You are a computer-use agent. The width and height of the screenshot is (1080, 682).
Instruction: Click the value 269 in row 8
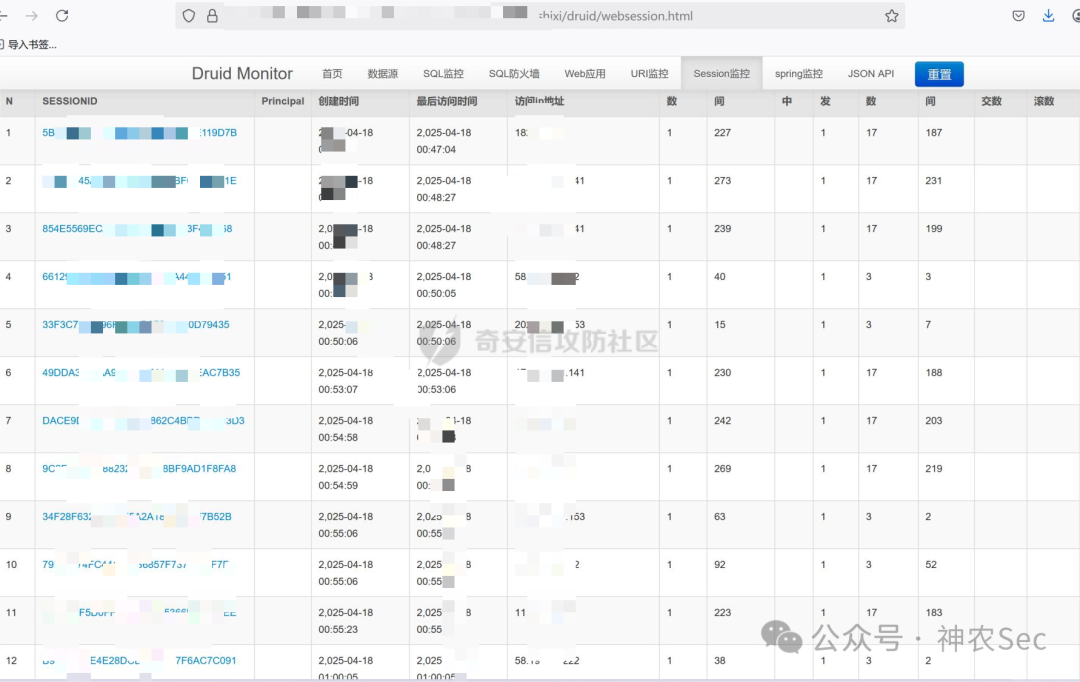click(723, 468)
